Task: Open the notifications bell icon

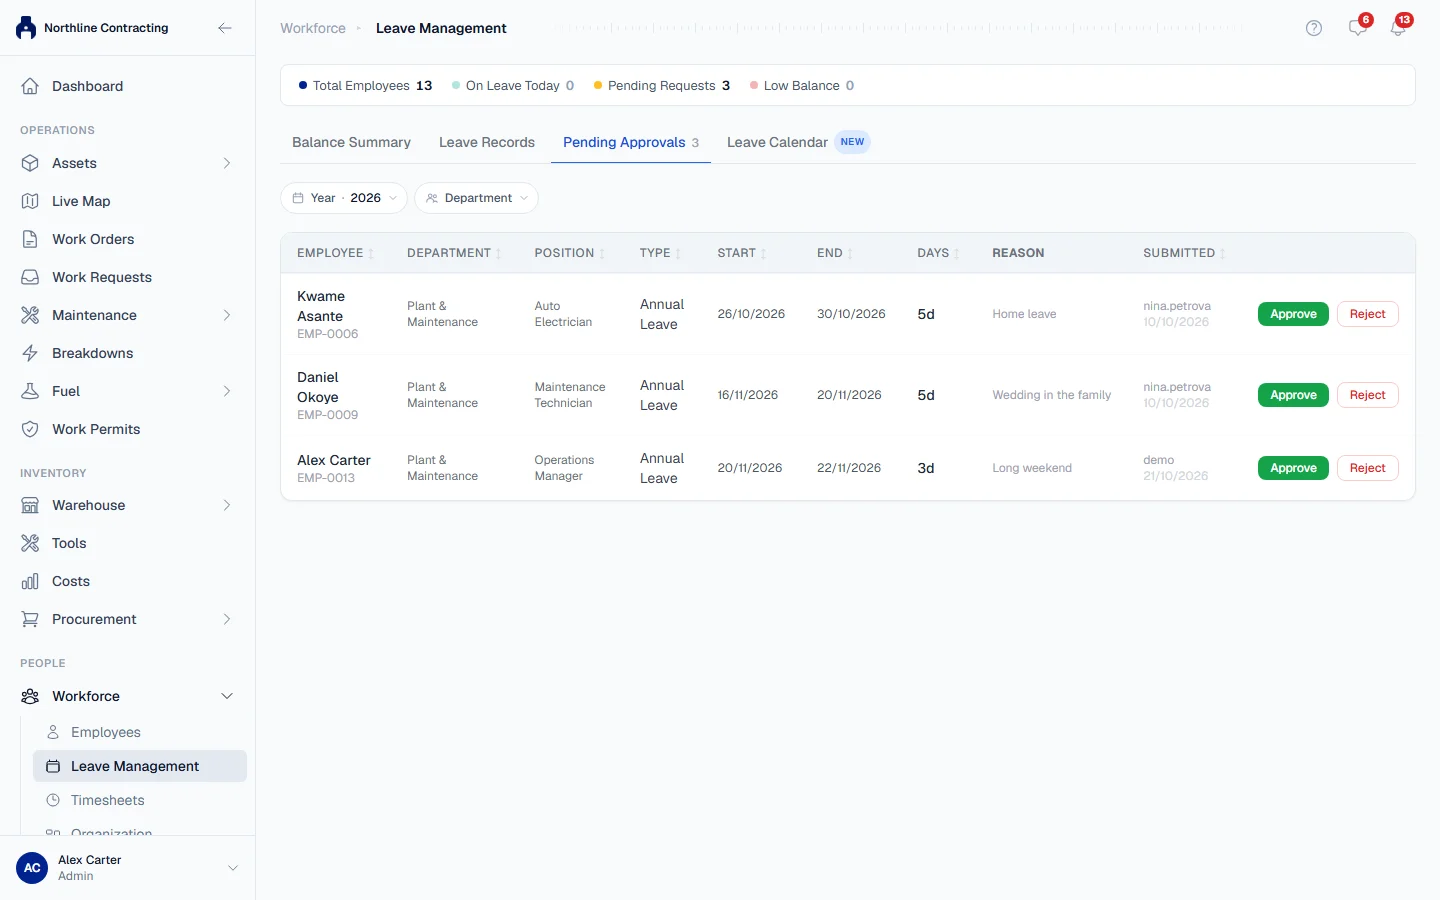Action: point(1398,28)
